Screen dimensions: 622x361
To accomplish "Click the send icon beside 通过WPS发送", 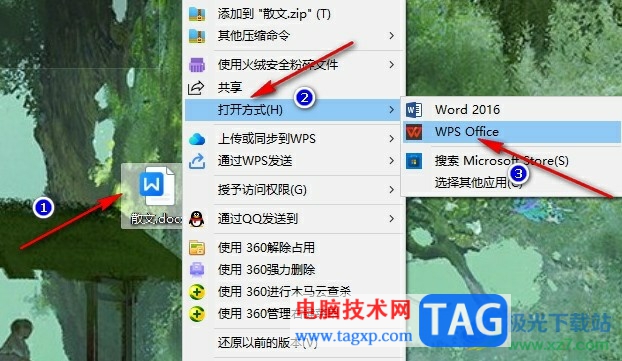I will (x=197, y=161).
